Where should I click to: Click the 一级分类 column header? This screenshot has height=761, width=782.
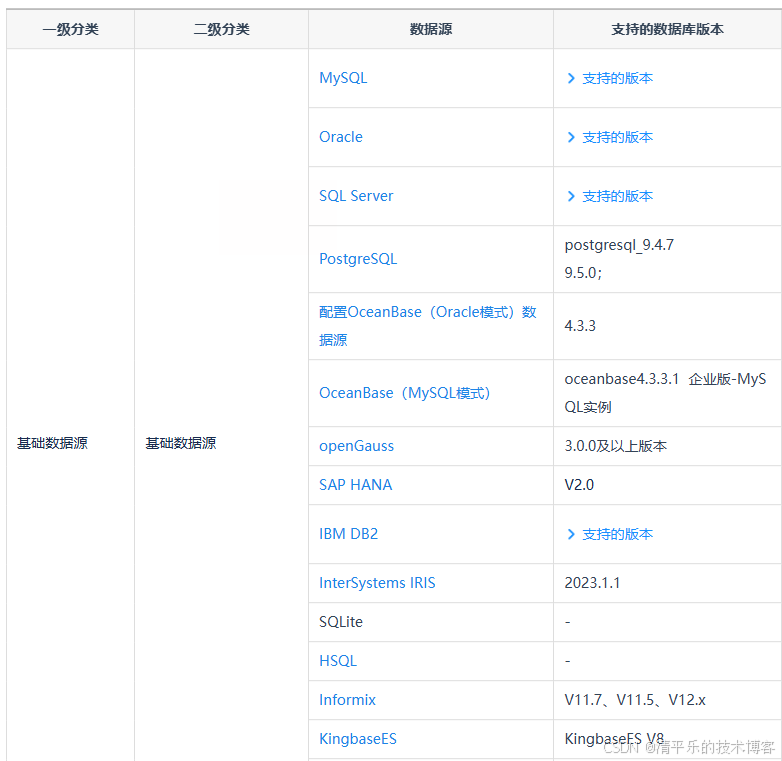(x=70, y=29)
